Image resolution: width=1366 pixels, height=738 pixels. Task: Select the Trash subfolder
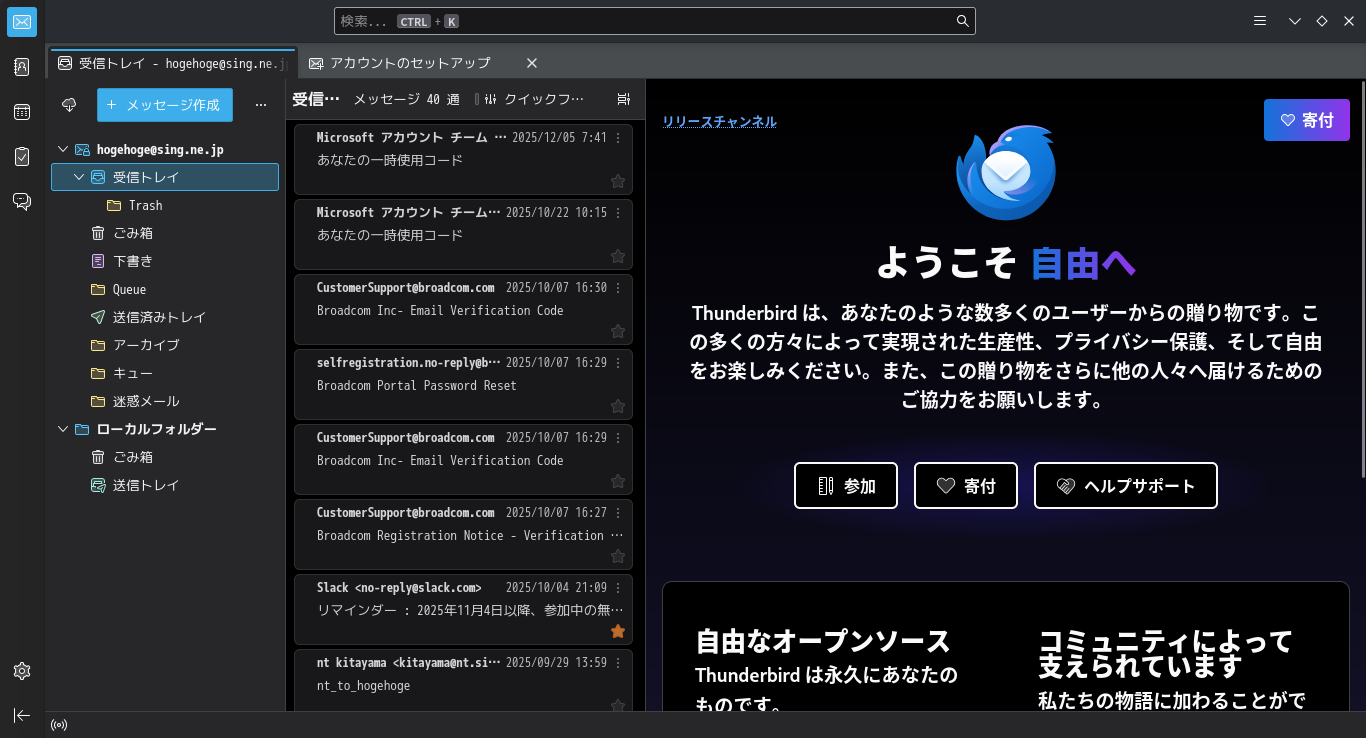coord(165,205)
